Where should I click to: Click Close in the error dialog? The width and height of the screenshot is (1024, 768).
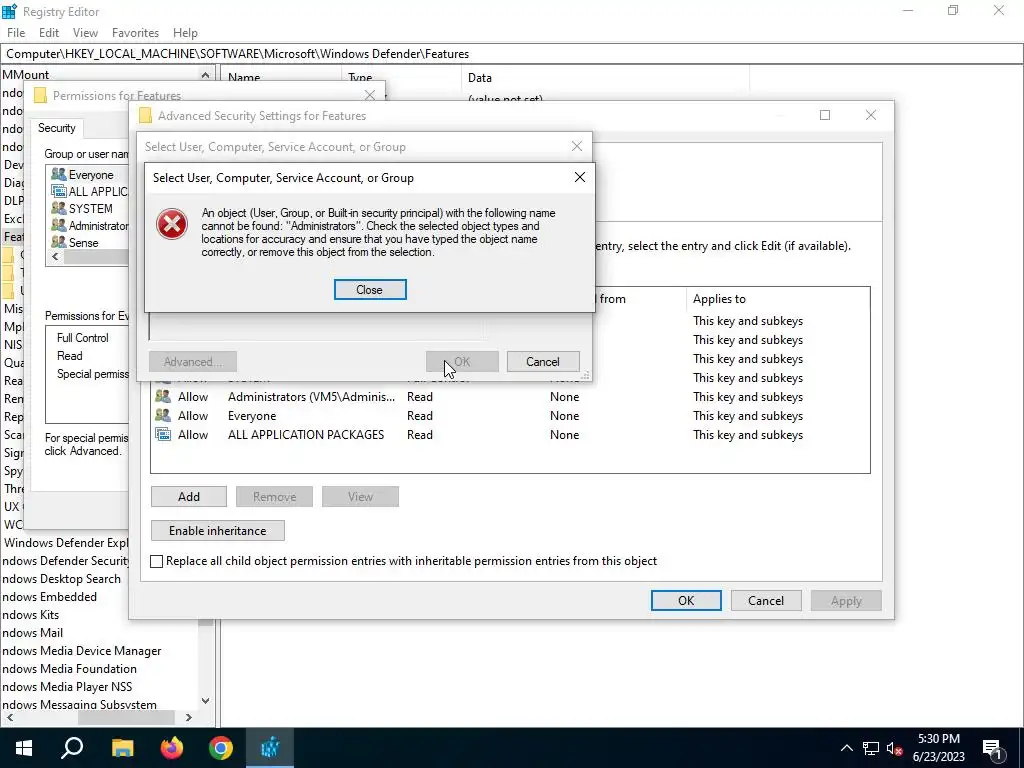370,289
